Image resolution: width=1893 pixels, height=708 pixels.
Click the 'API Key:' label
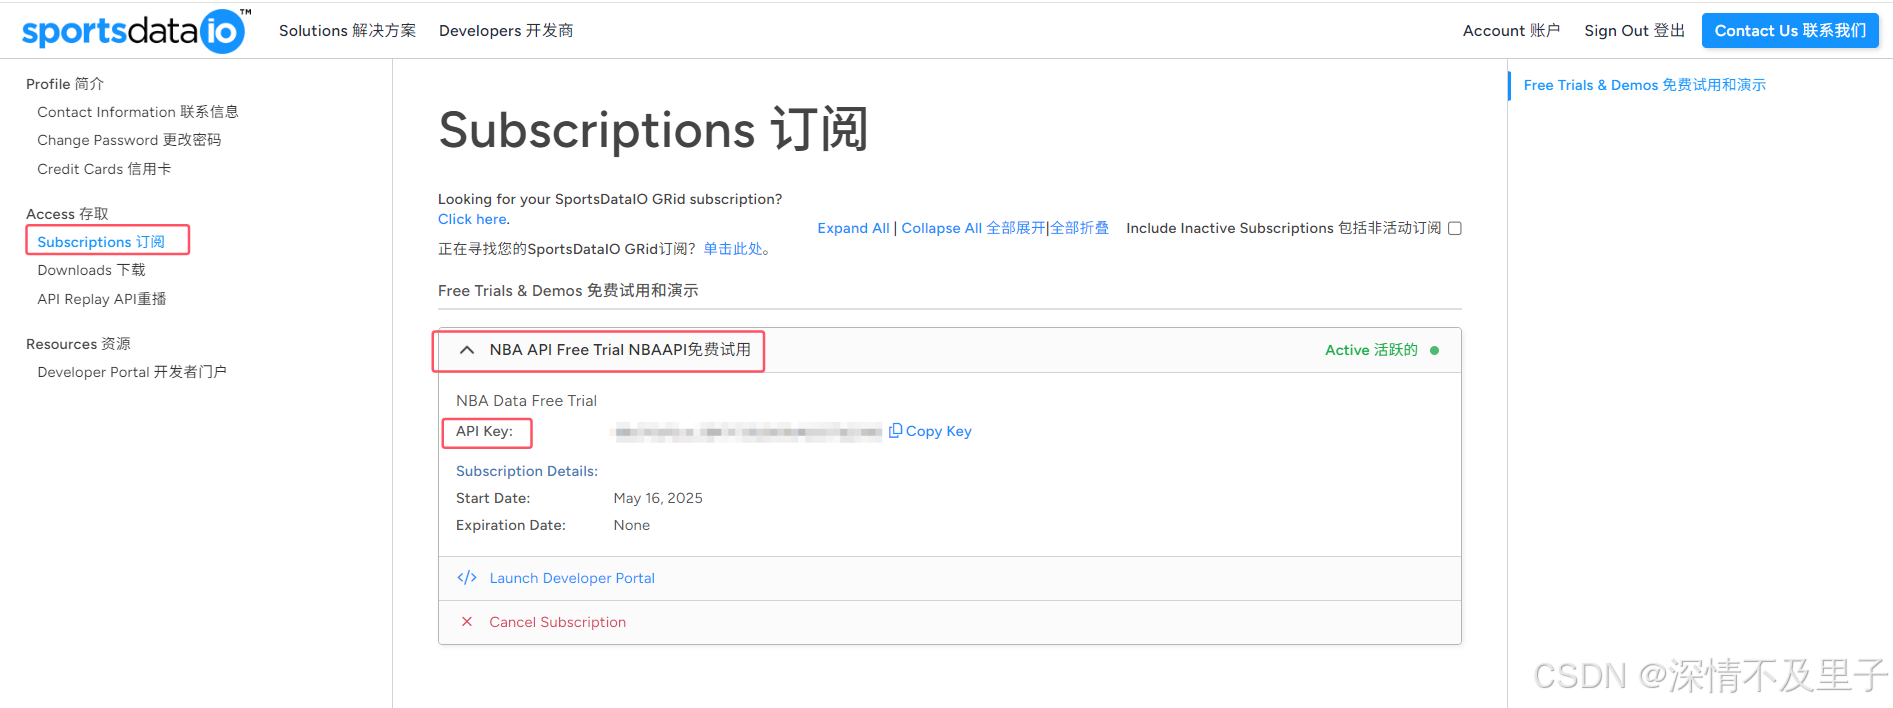tap(484, 431)
